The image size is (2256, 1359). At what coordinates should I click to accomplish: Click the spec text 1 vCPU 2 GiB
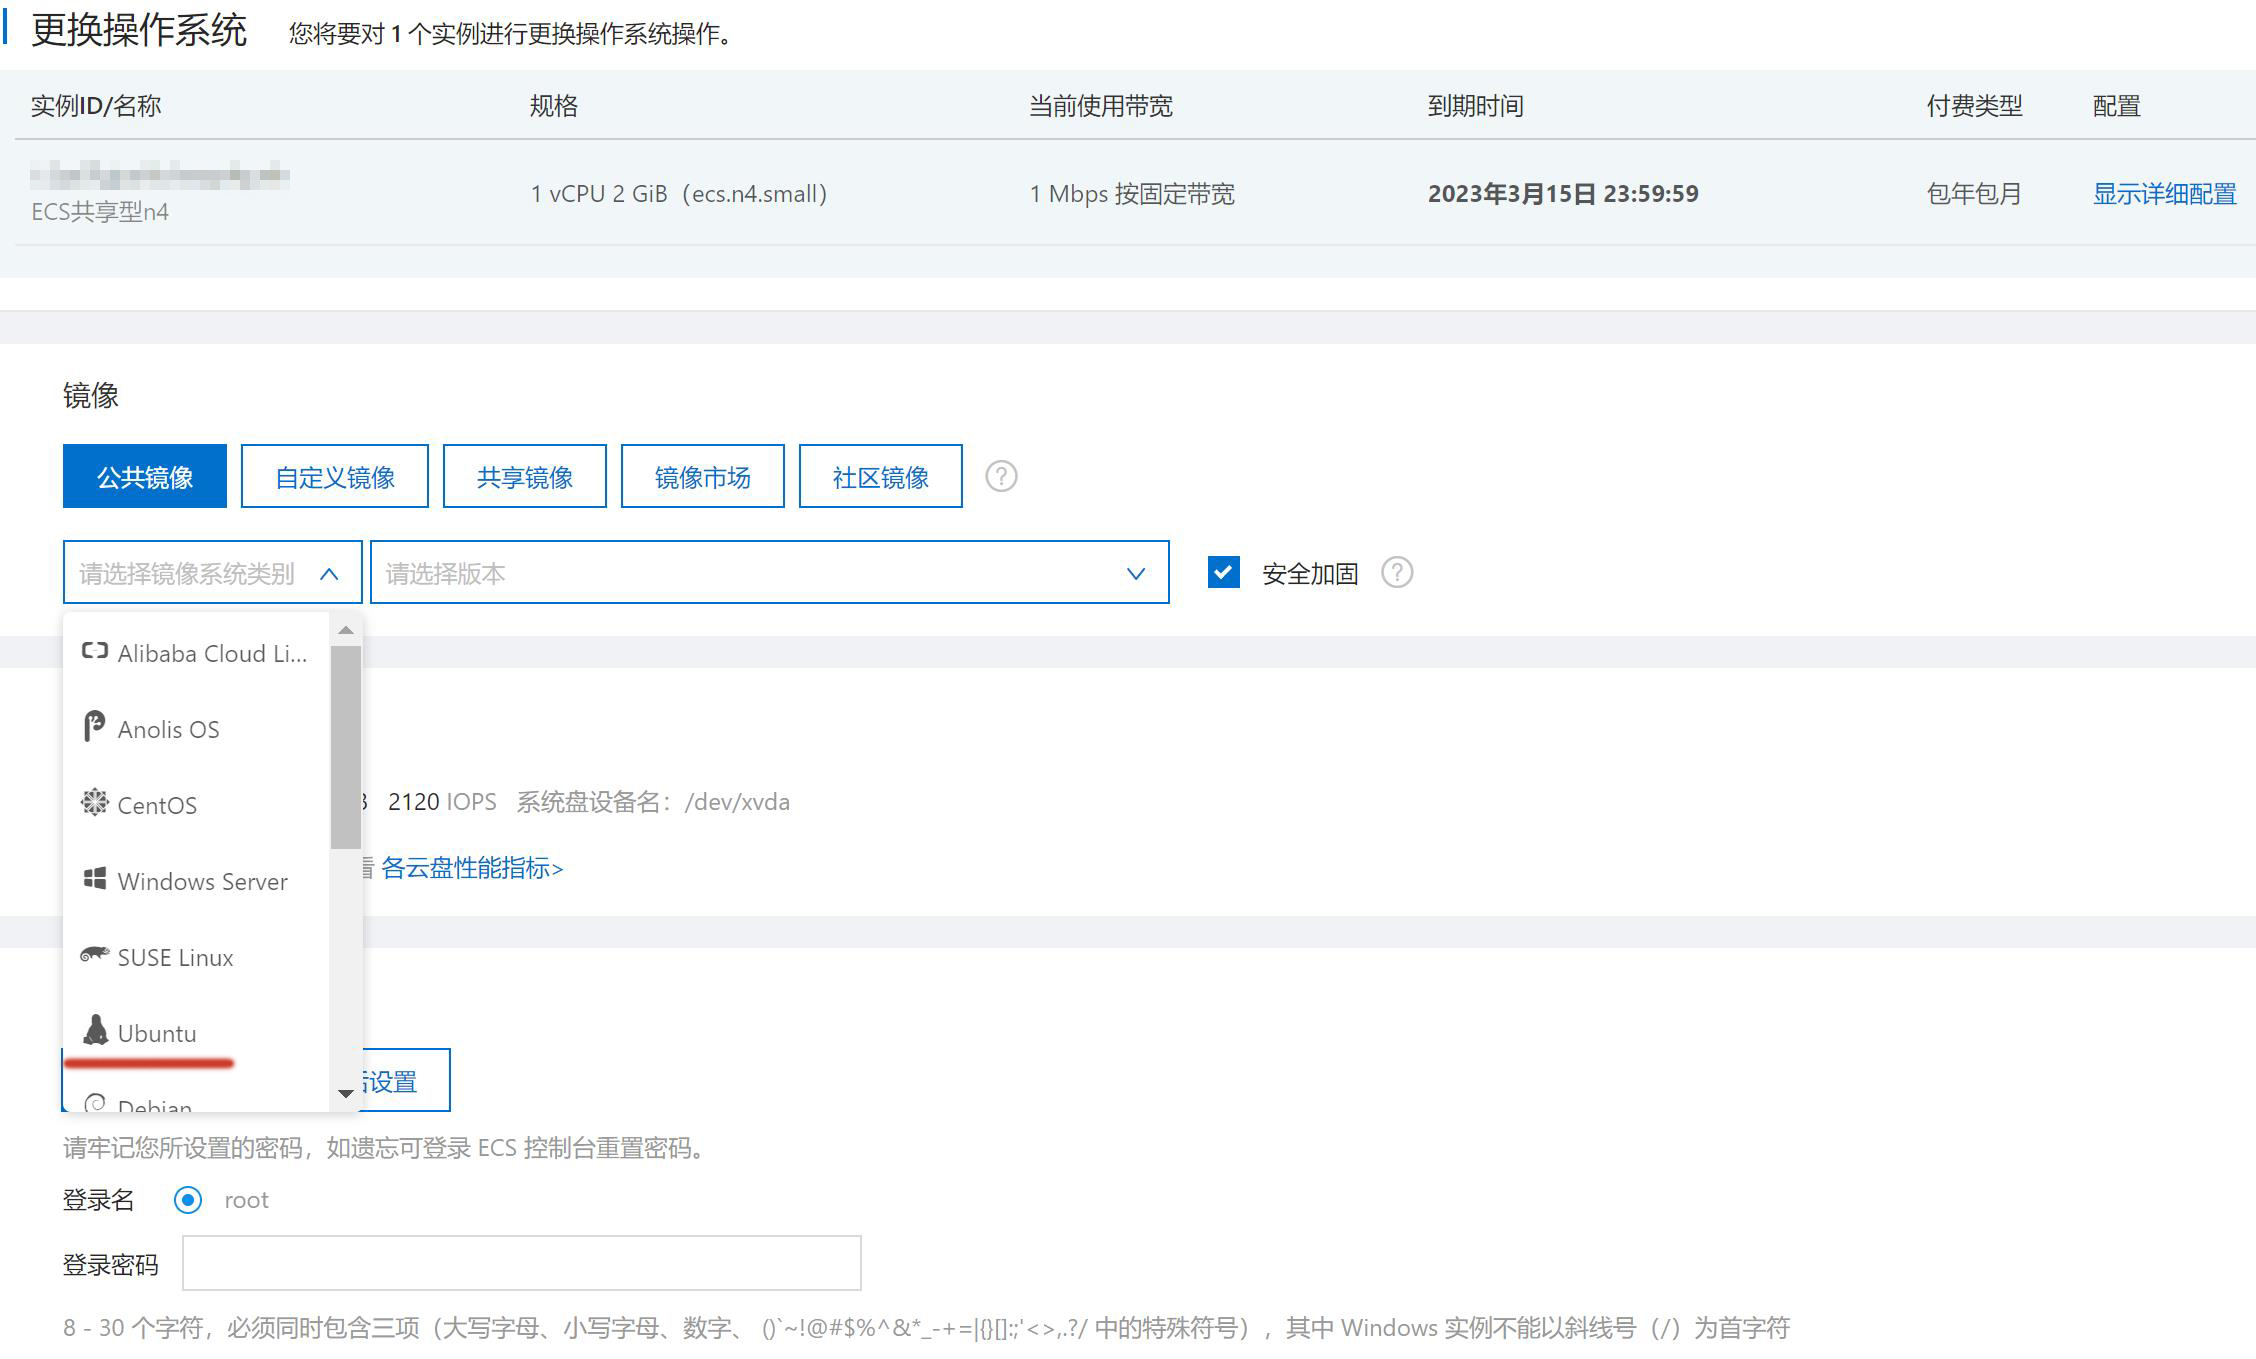(x=599, y=194)
